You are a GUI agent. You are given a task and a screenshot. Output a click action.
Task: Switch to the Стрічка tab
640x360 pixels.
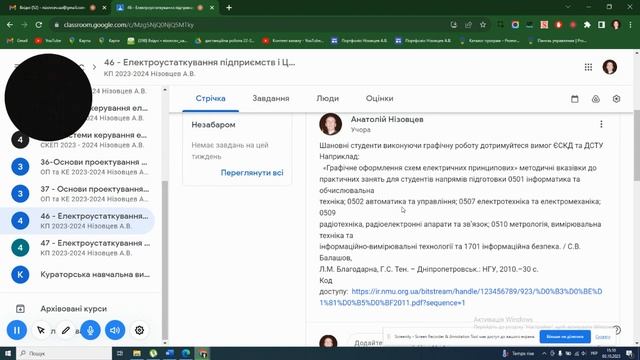click(211, 98)
